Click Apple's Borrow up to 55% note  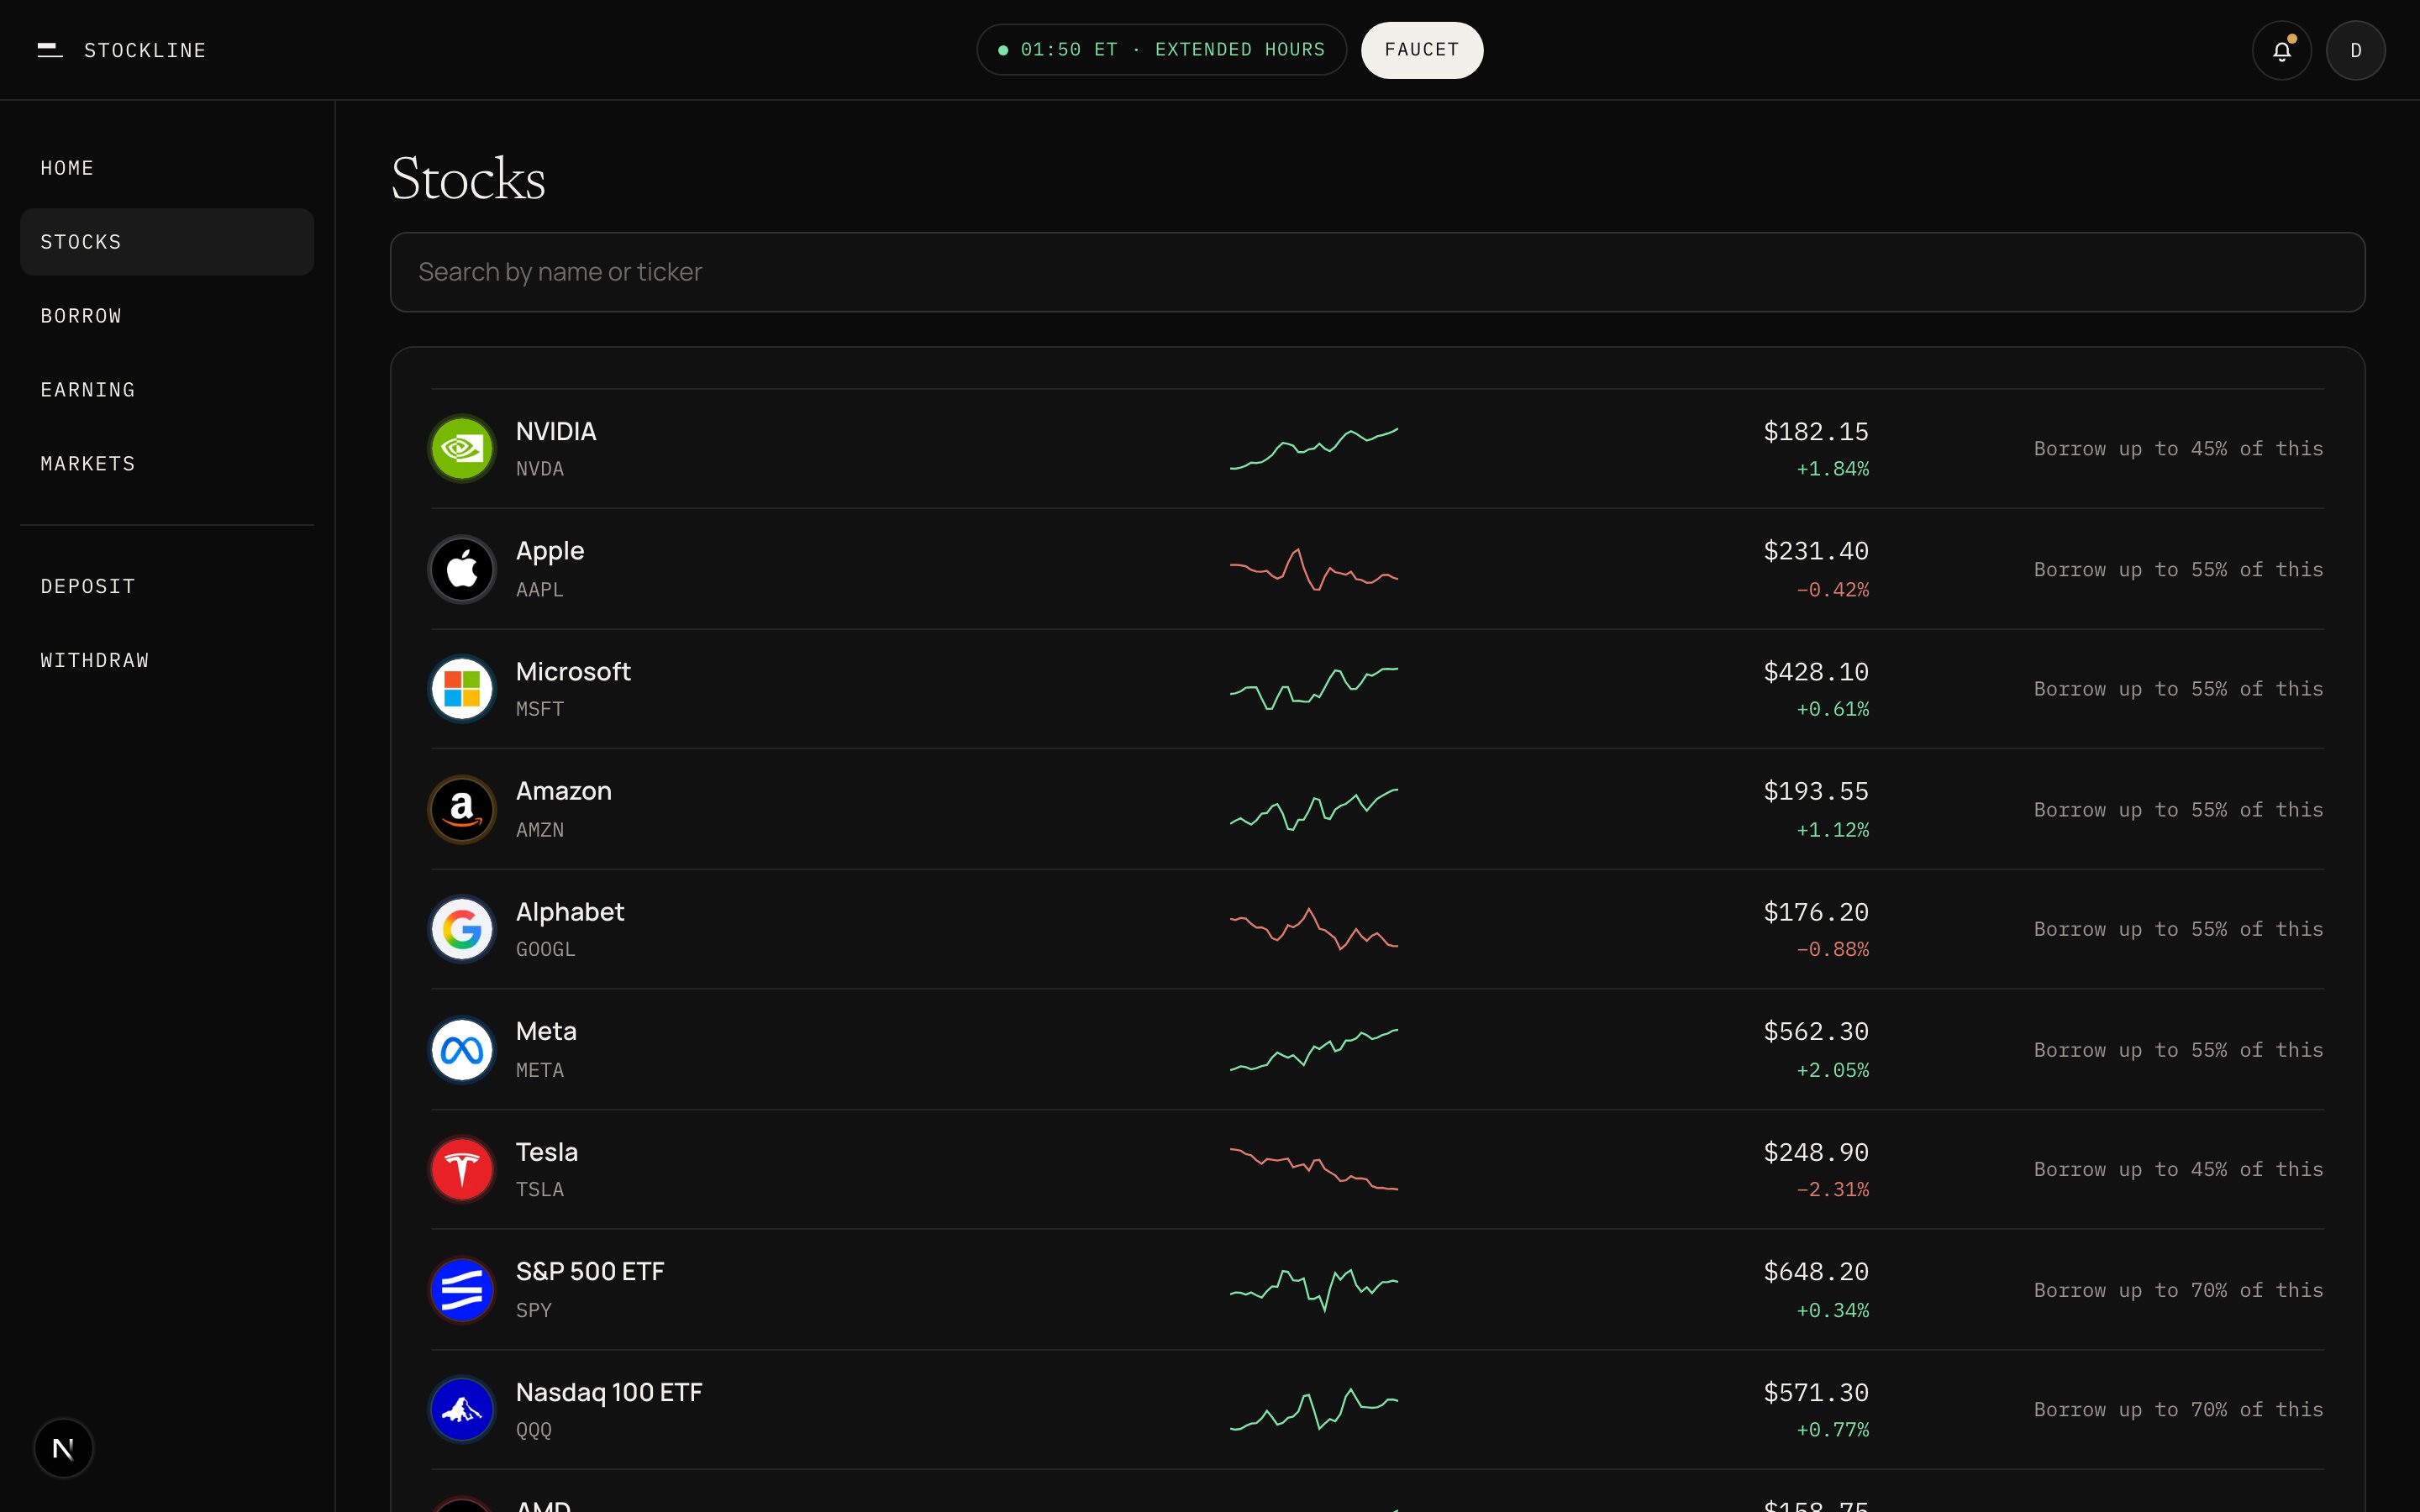(x=2178, y=570)
